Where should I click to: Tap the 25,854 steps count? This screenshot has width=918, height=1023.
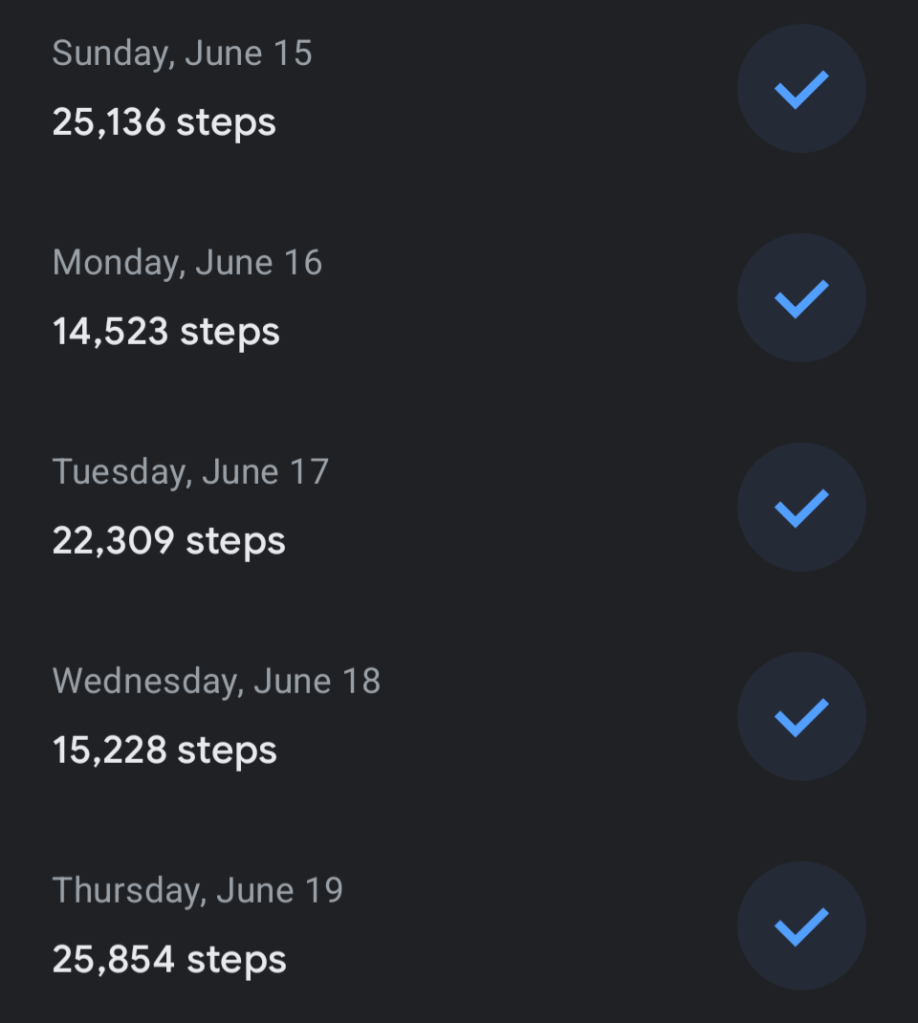tap(169, 960)
